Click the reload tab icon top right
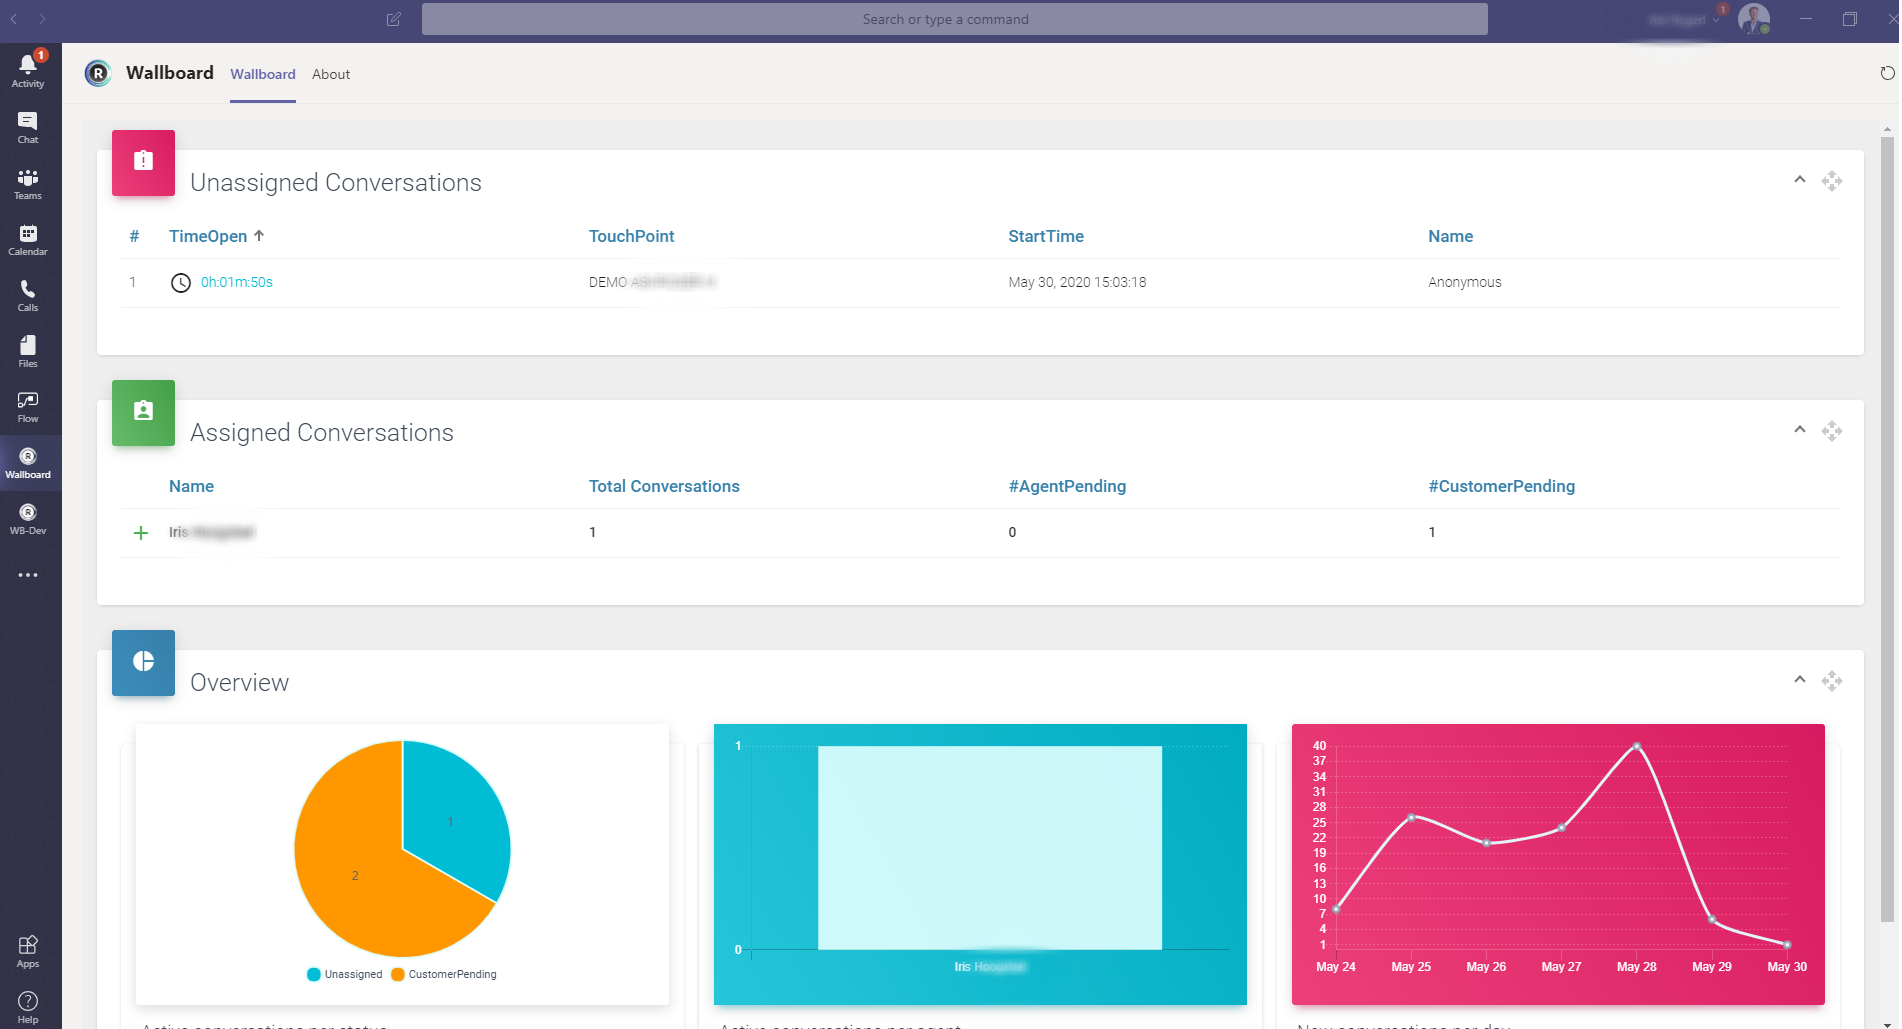 point(1887,73)
